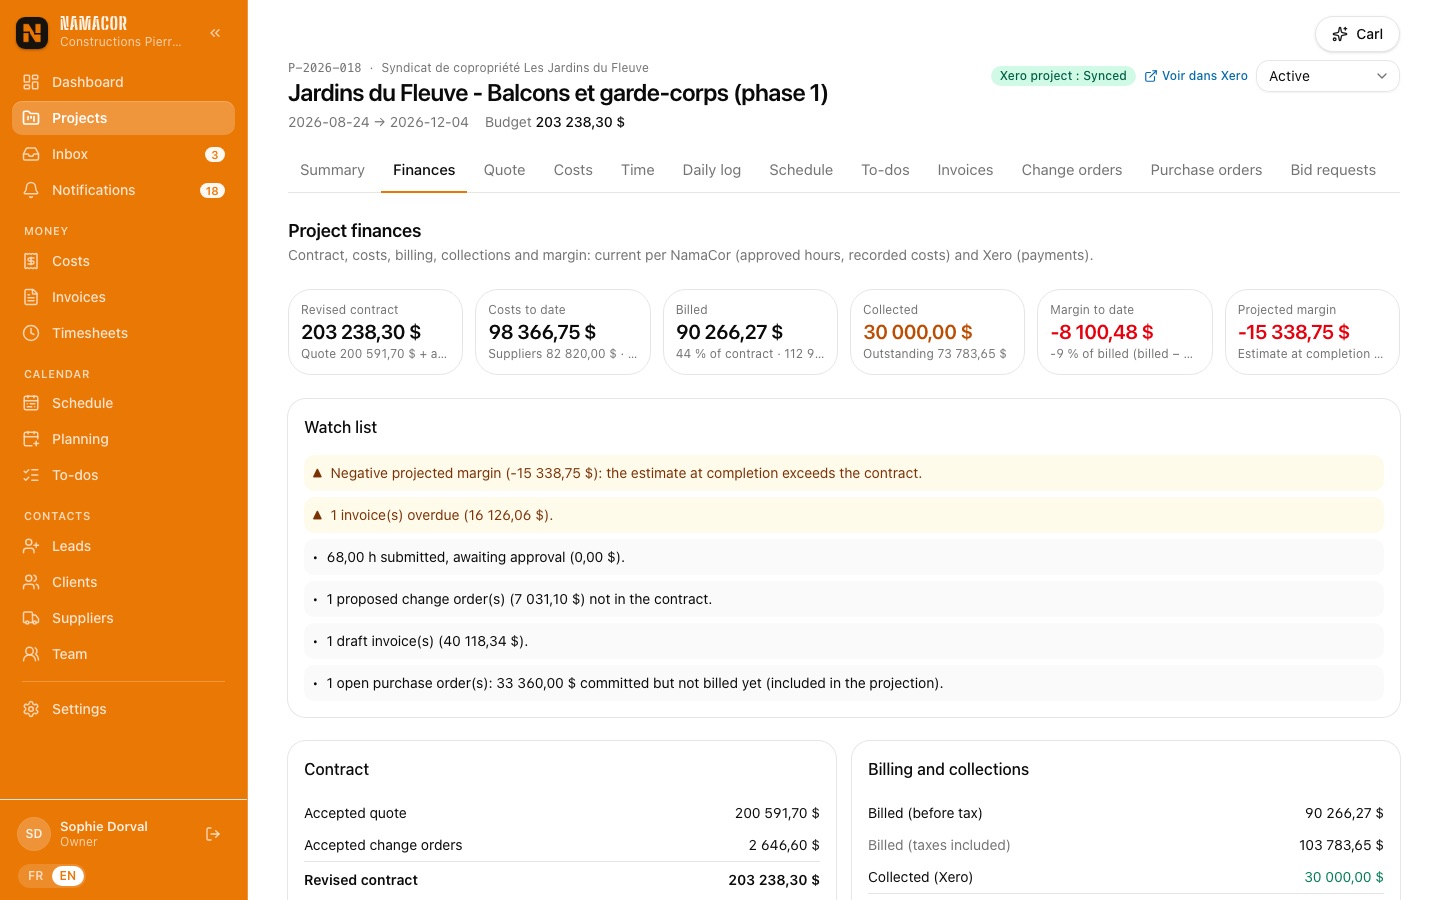The height and width of the screenshot is (900, 1440).
Task: Switch to the Quote tab
Action: point(504,170)
